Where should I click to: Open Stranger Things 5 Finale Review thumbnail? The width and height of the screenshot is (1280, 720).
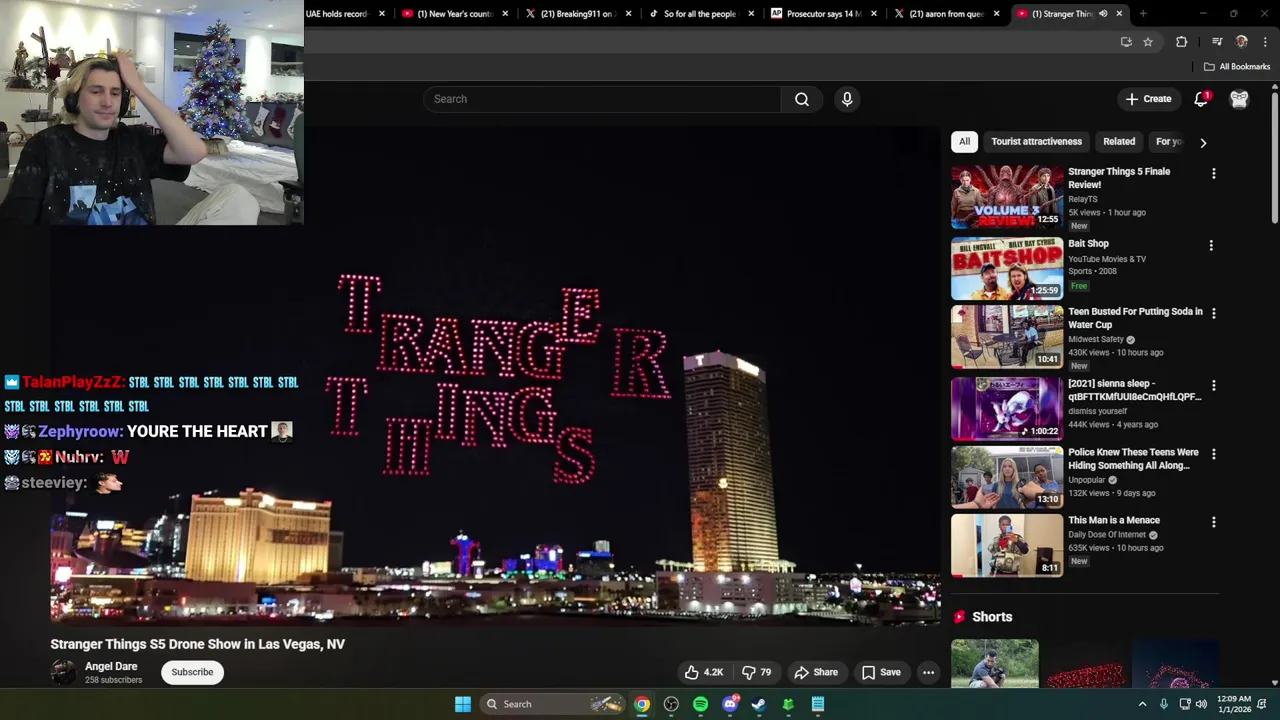tap(1007, 197)
